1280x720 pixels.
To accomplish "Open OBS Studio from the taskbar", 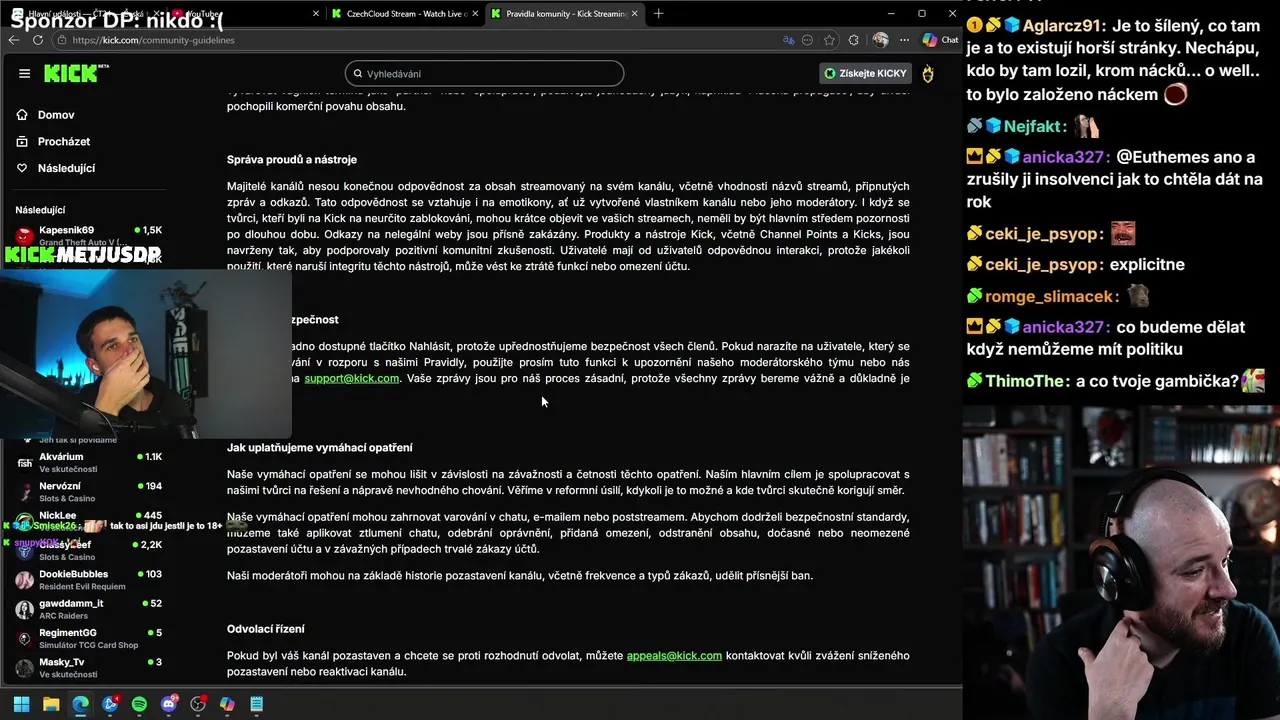I will pyautogui.click(x=198, y=704).
